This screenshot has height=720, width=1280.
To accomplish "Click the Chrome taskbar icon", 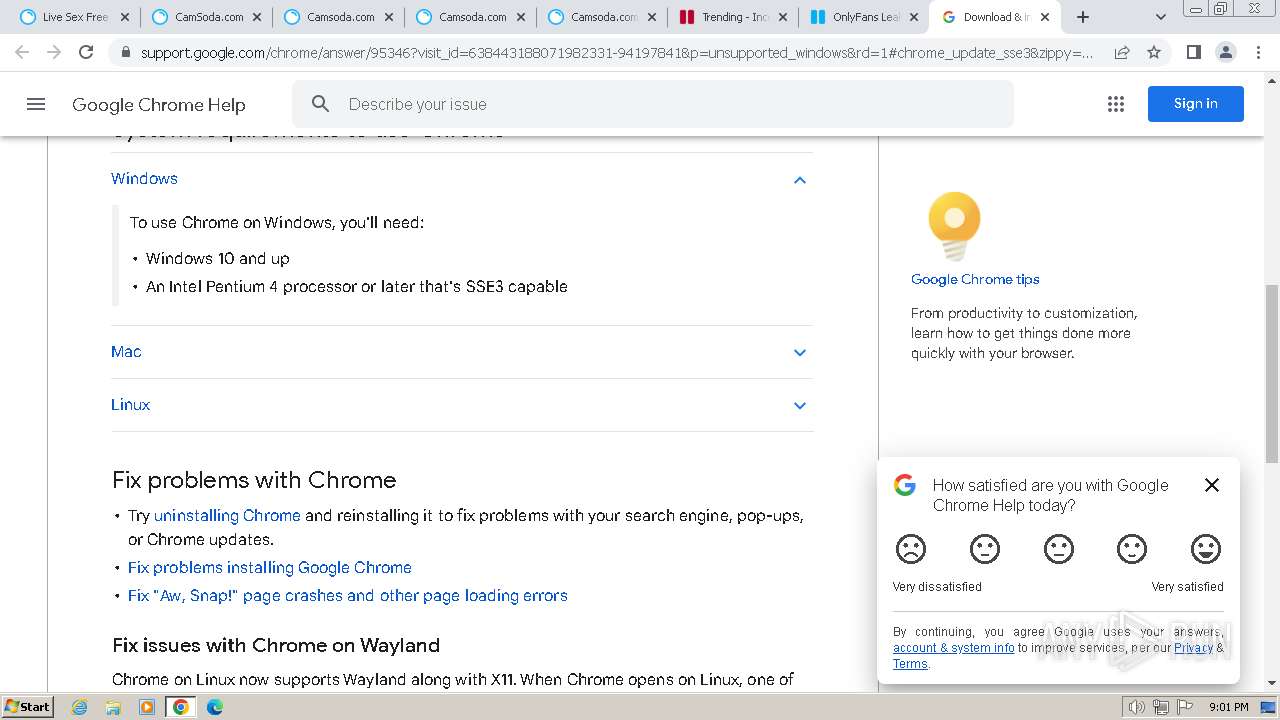I will pyautogui.click(x=181, y=707).
